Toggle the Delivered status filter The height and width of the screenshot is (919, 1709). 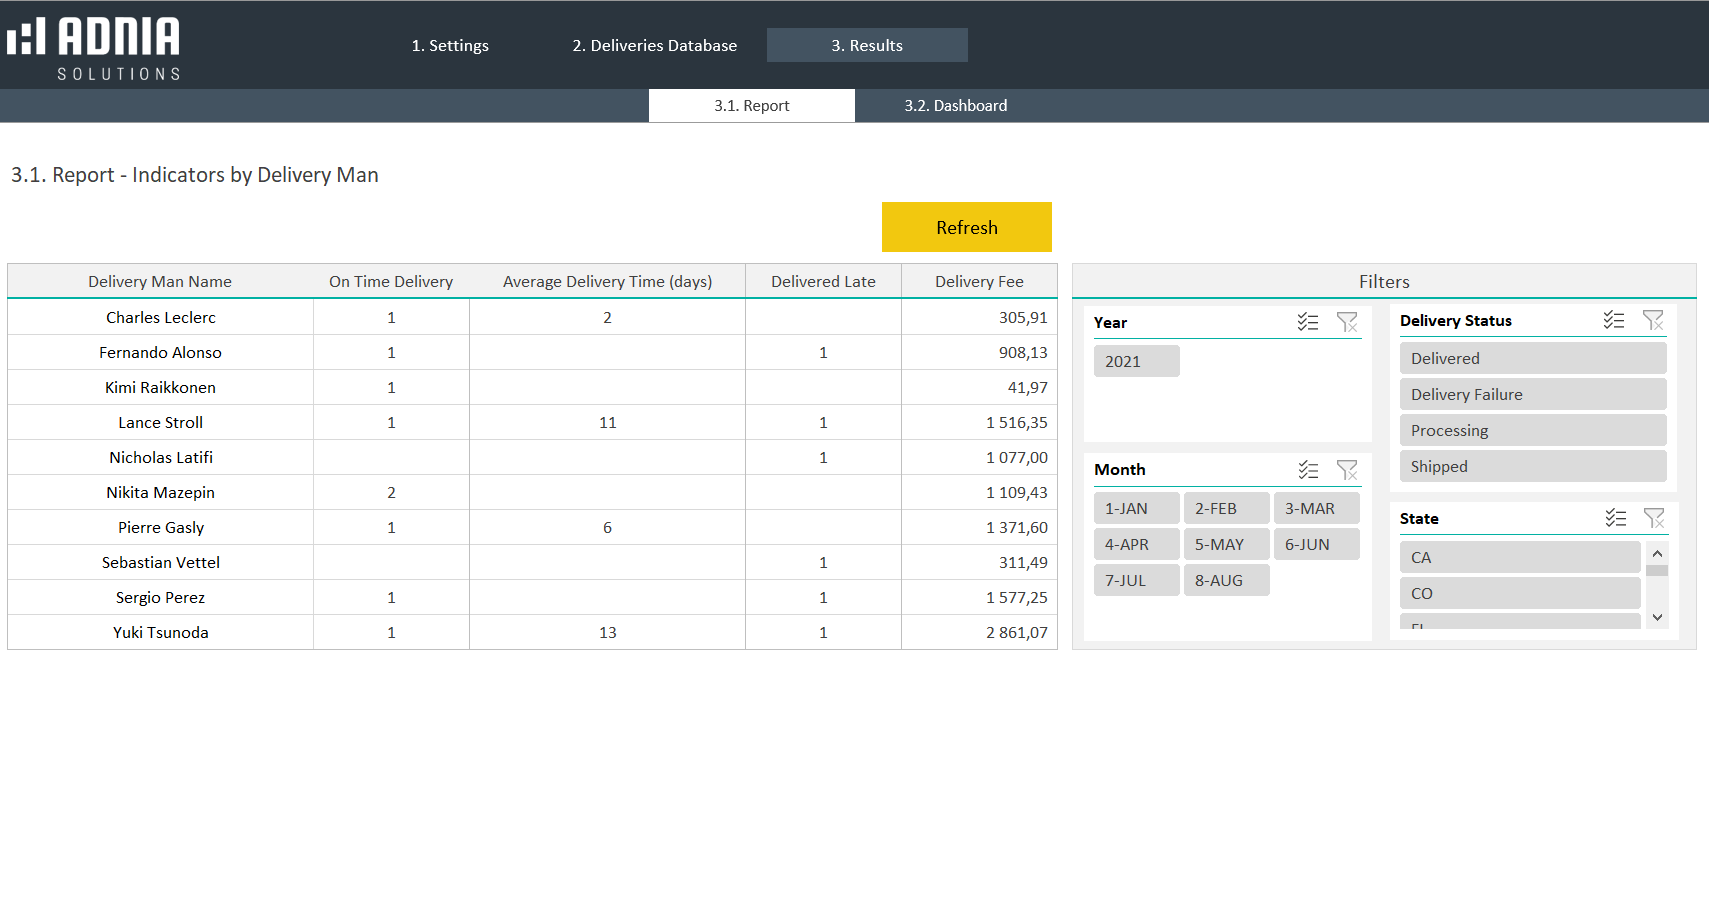[x=1532, y=359]
